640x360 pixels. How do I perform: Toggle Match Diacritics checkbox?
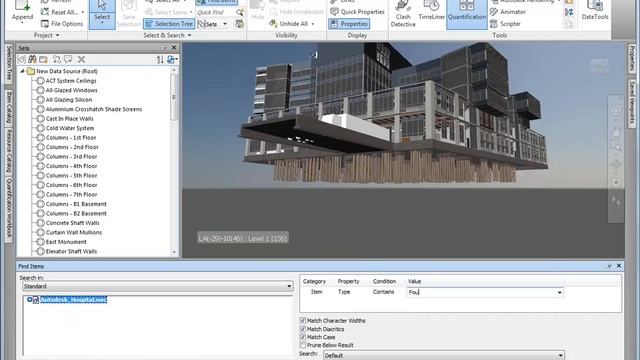pyautogui.click(x=302, y=329)
